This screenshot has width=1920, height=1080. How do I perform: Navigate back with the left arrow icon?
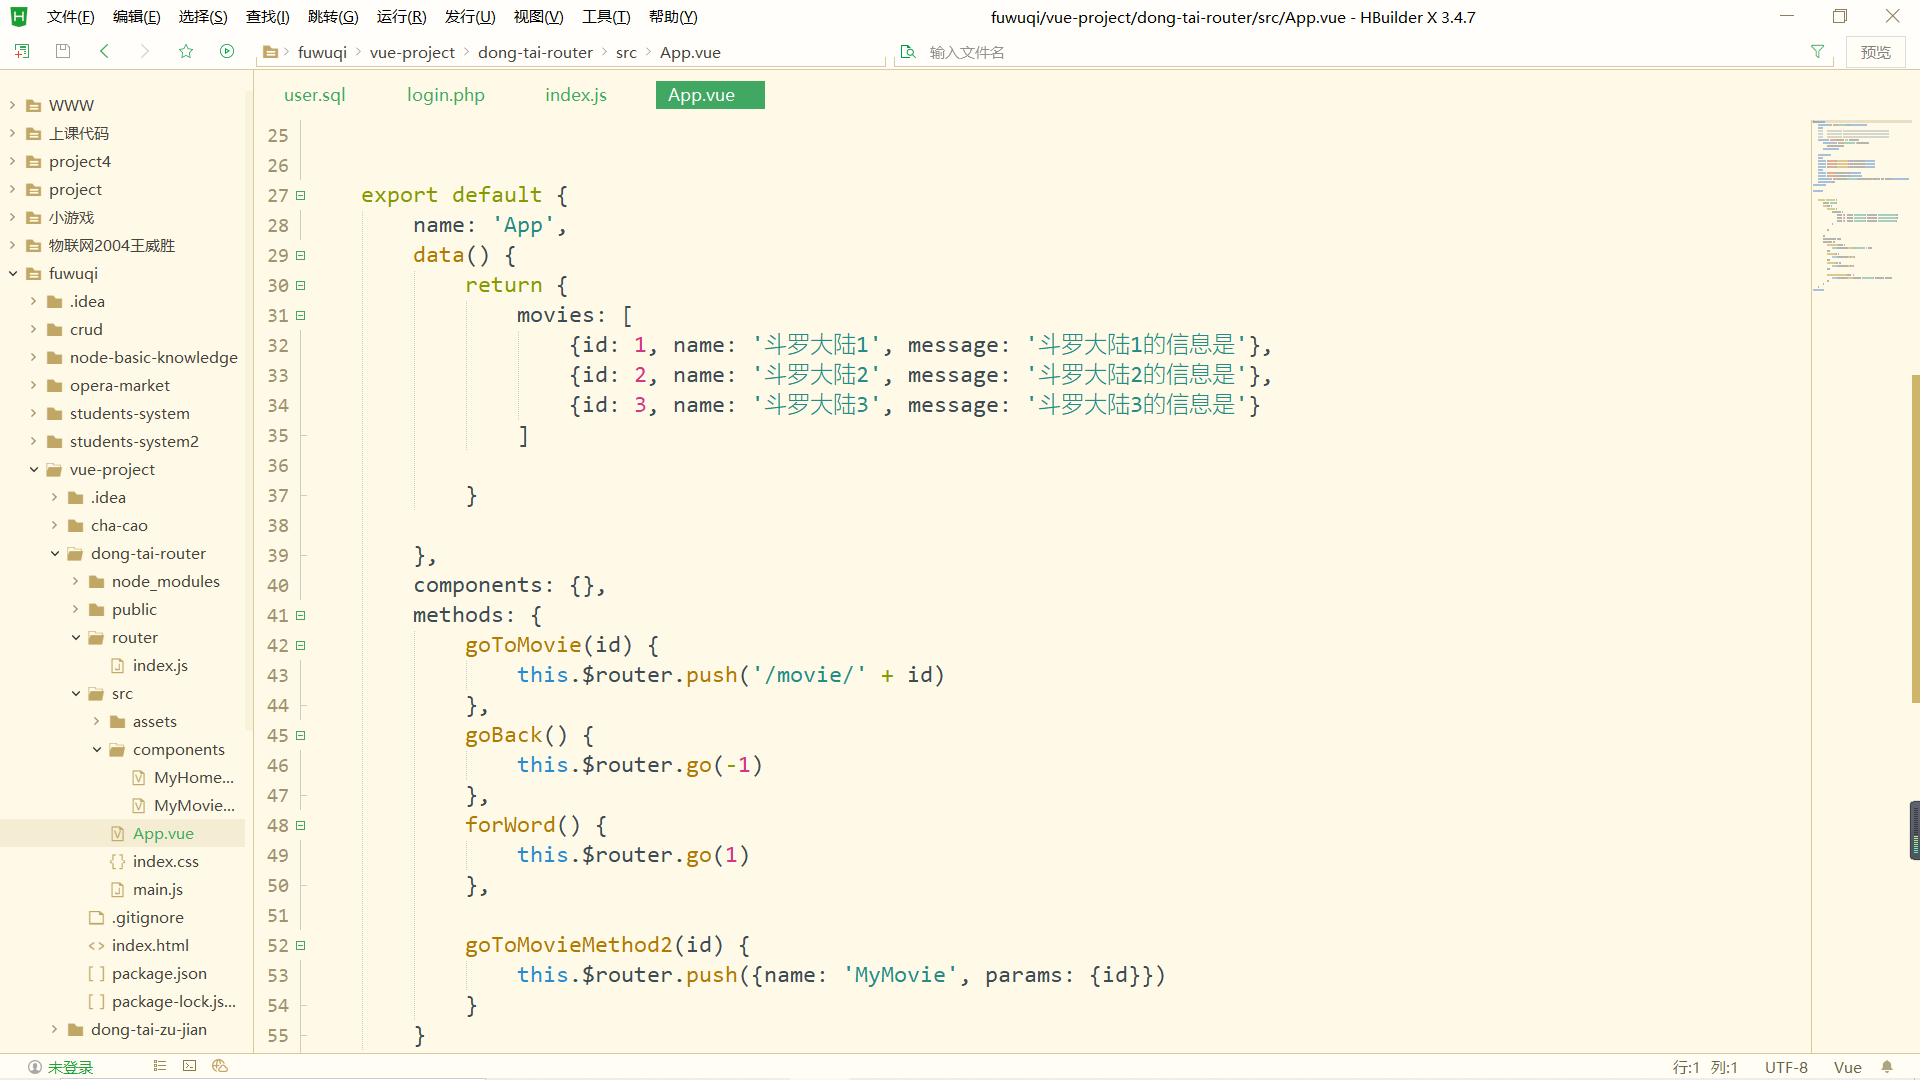[x=104, y=51]
